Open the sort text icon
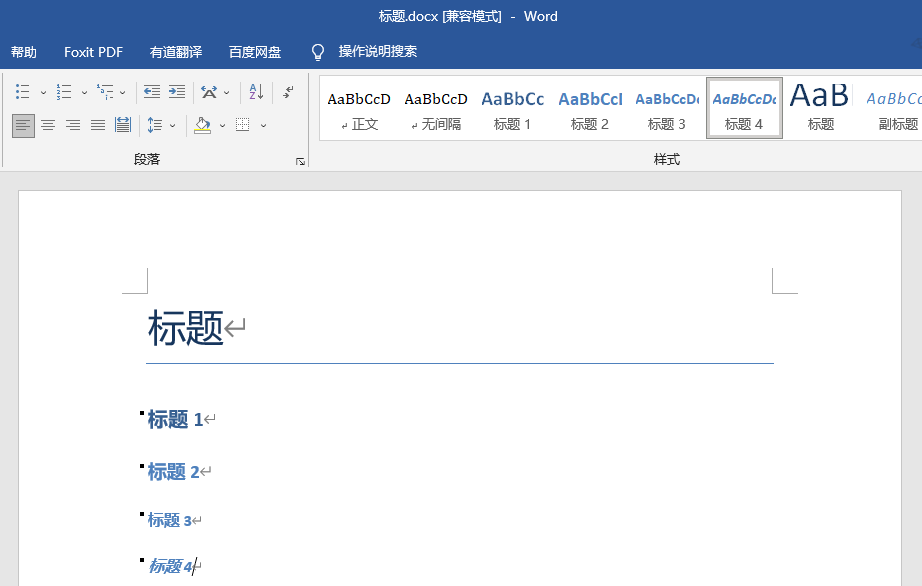 255,92
